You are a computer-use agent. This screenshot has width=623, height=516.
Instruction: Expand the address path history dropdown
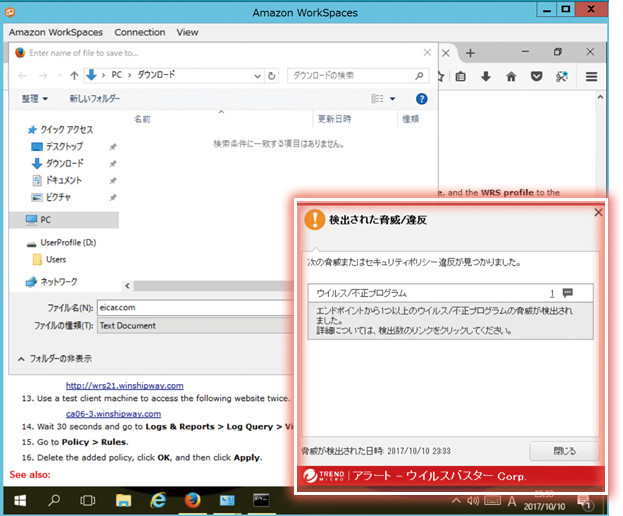[257, 75]
